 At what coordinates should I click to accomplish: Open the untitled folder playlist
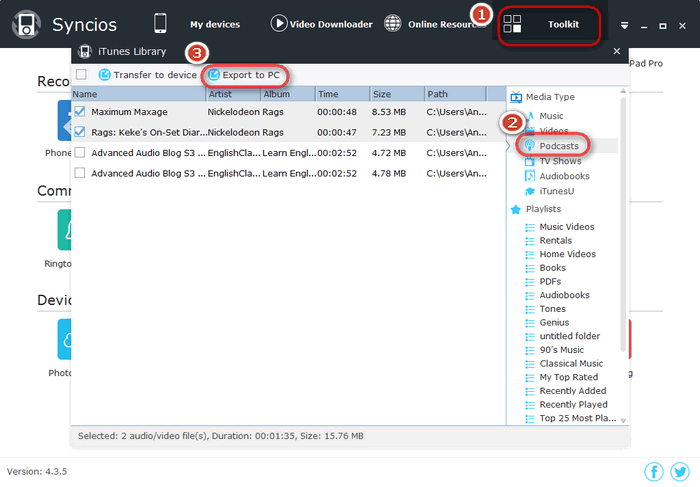point(570,336)
